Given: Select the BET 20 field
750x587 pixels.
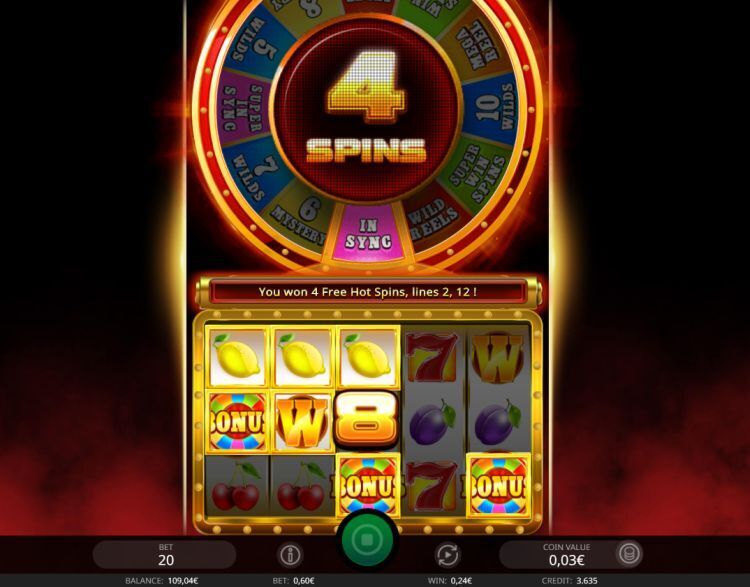Looking at the screenshot, I should [x=164, y=555].
